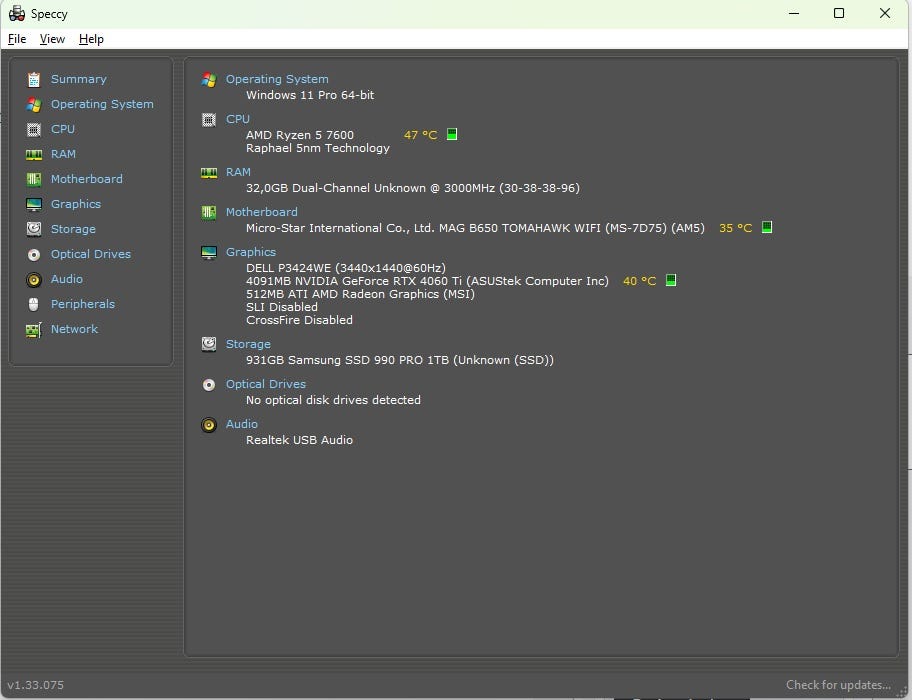Click the board icon beside Motherboard heading
The height and width of the screenshot is (700, 912).
click(209, 212)
